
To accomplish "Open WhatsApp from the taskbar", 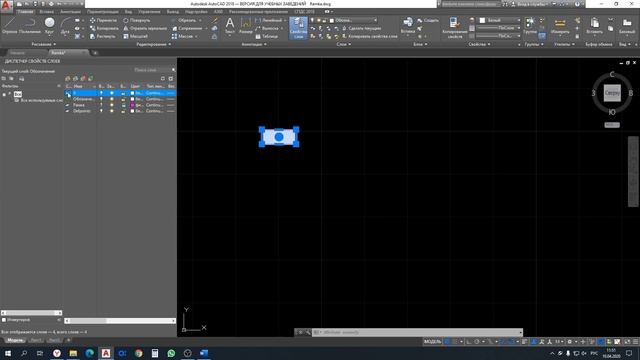I will [171, 353].
